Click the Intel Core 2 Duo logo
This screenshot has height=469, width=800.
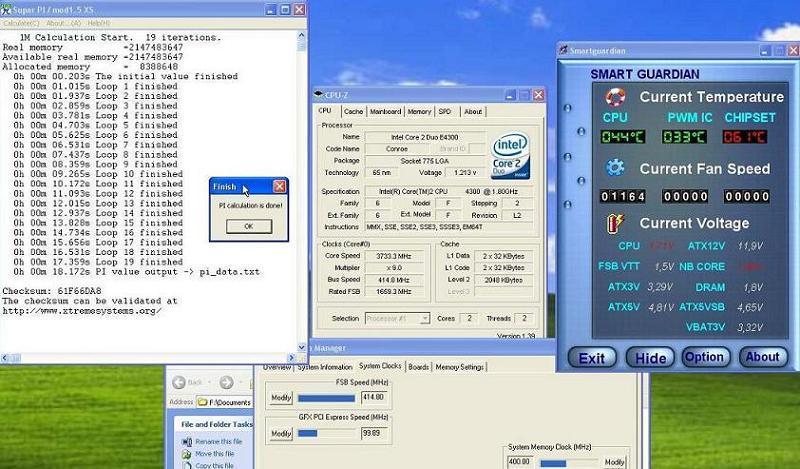click(511, 156)
